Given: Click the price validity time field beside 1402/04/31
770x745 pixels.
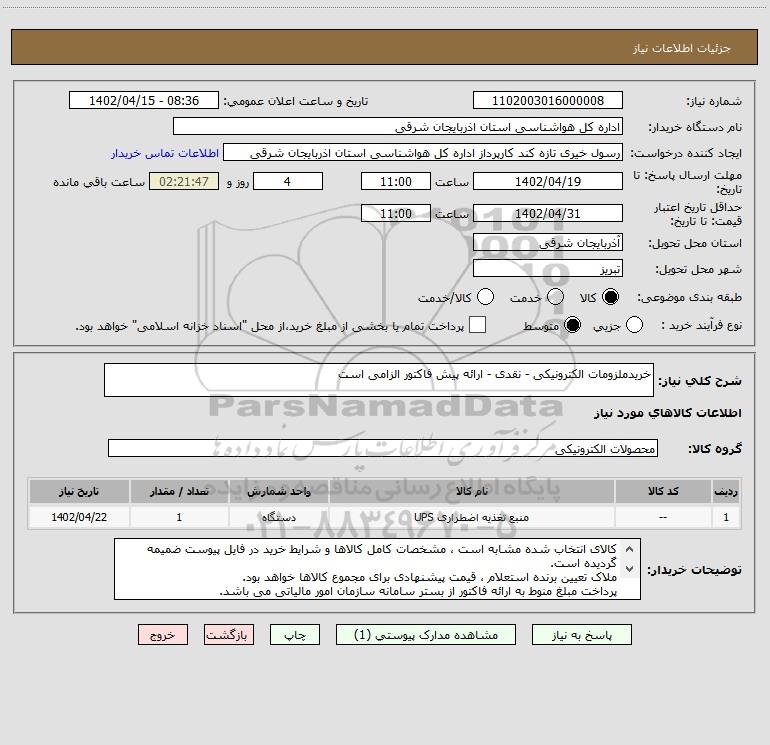Looking at the screenshot, I should (x=396, y=213).
